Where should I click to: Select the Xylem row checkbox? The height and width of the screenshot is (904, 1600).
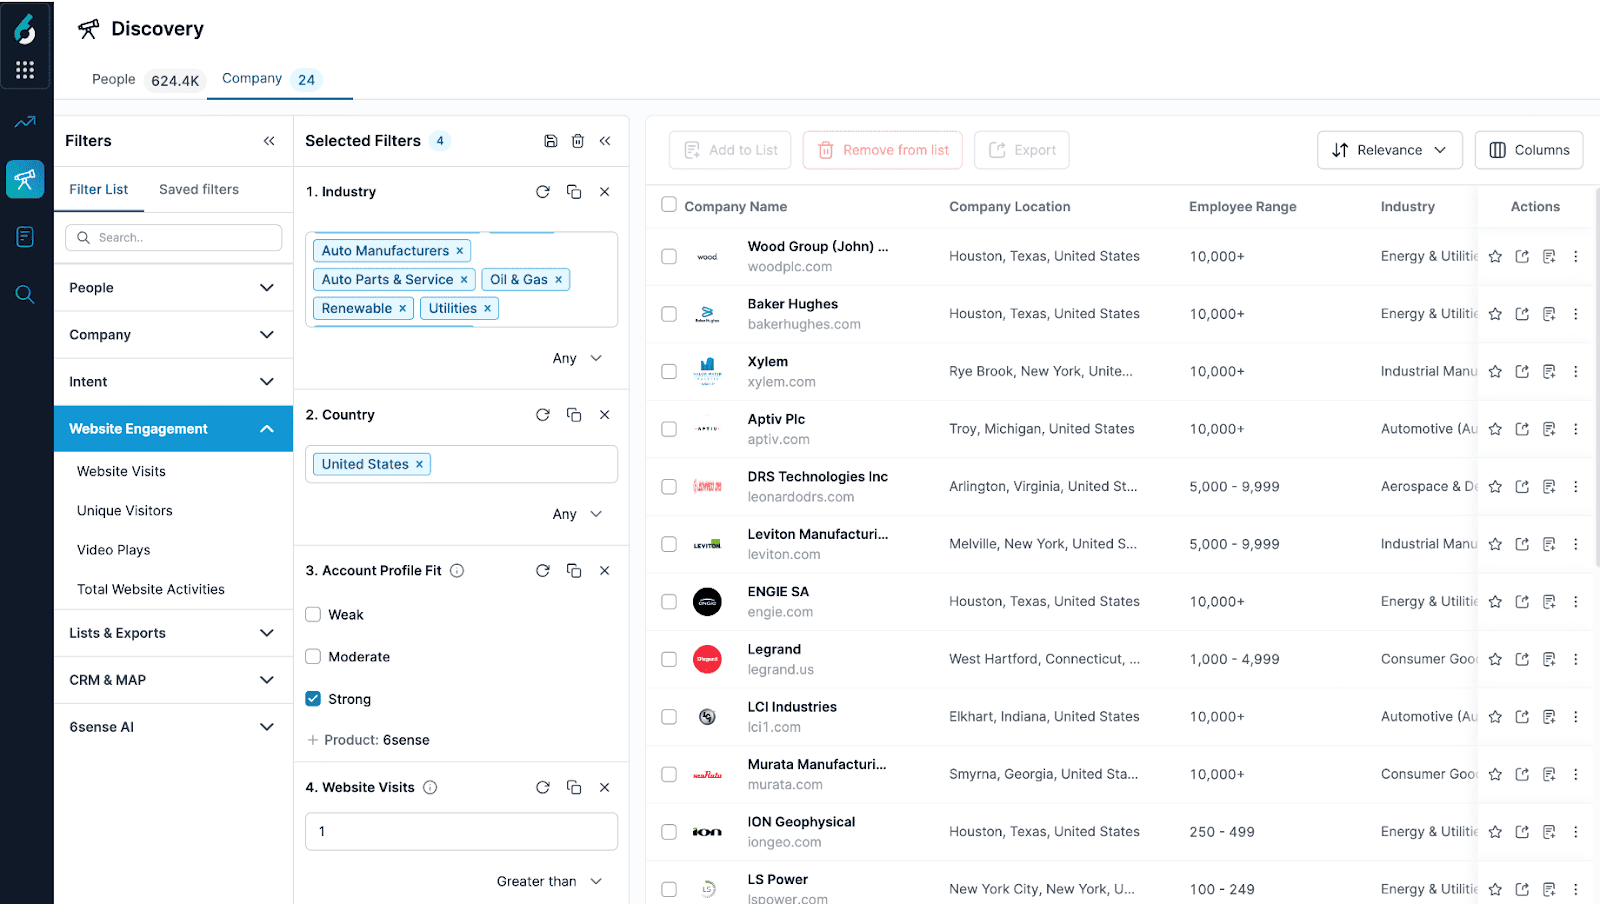[669, 372]
